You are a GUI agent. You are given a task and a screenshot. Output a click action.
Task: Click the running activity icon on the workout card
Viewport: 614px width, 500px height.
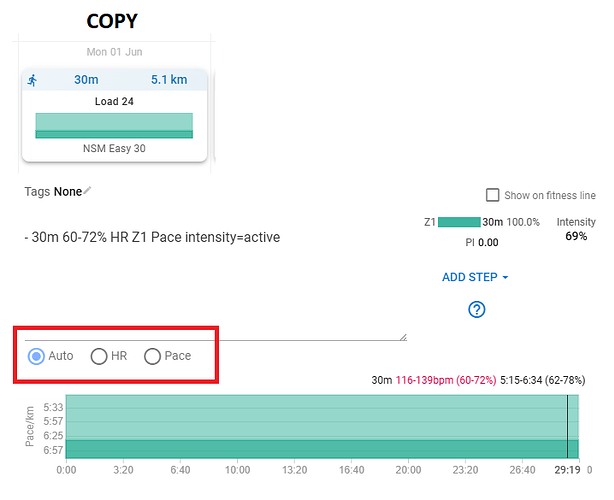point(34,80)
